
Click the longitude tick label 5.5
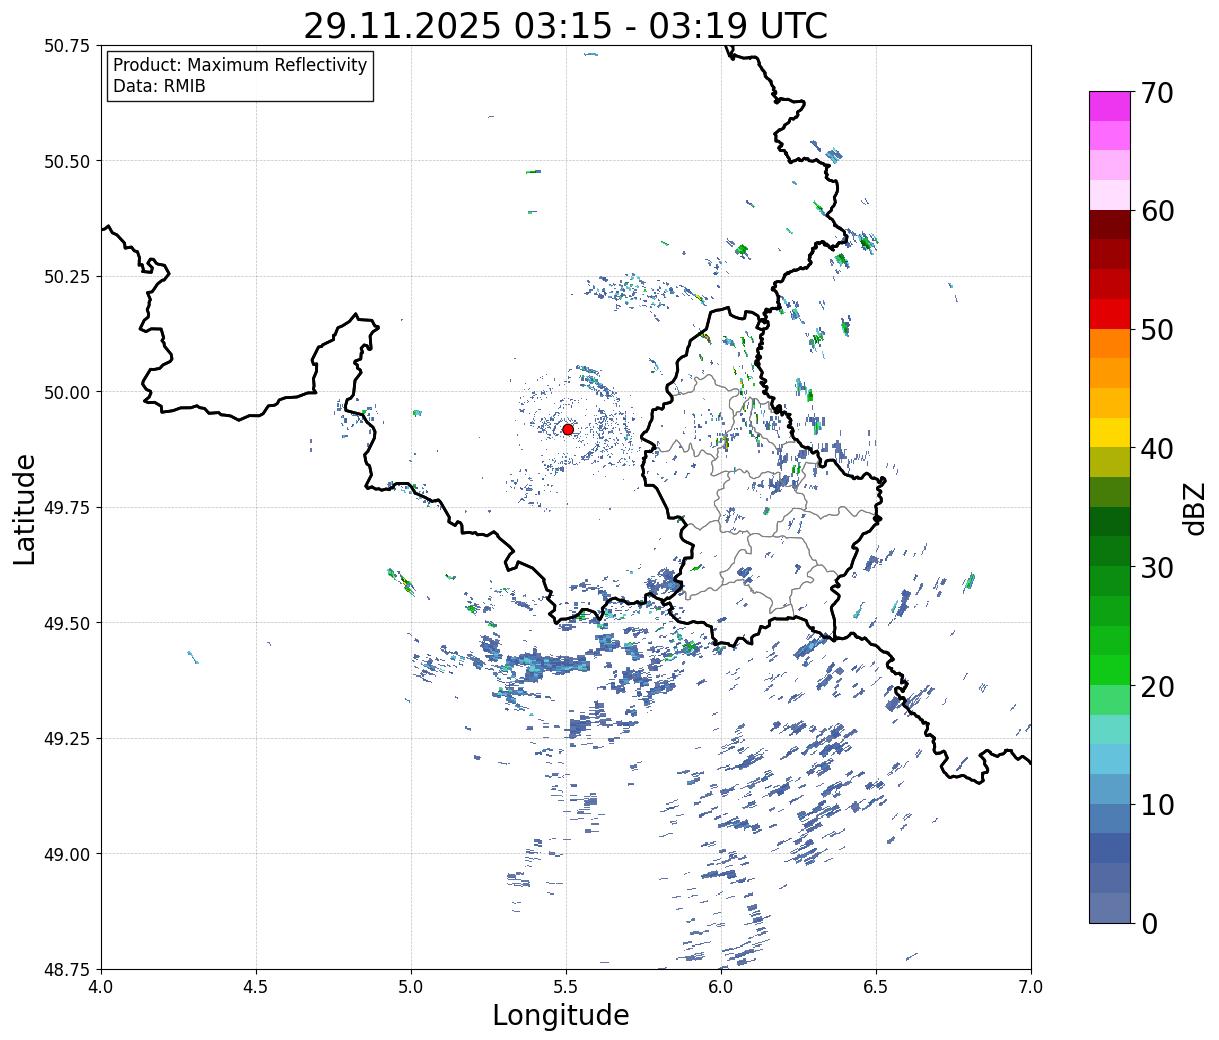566,987
